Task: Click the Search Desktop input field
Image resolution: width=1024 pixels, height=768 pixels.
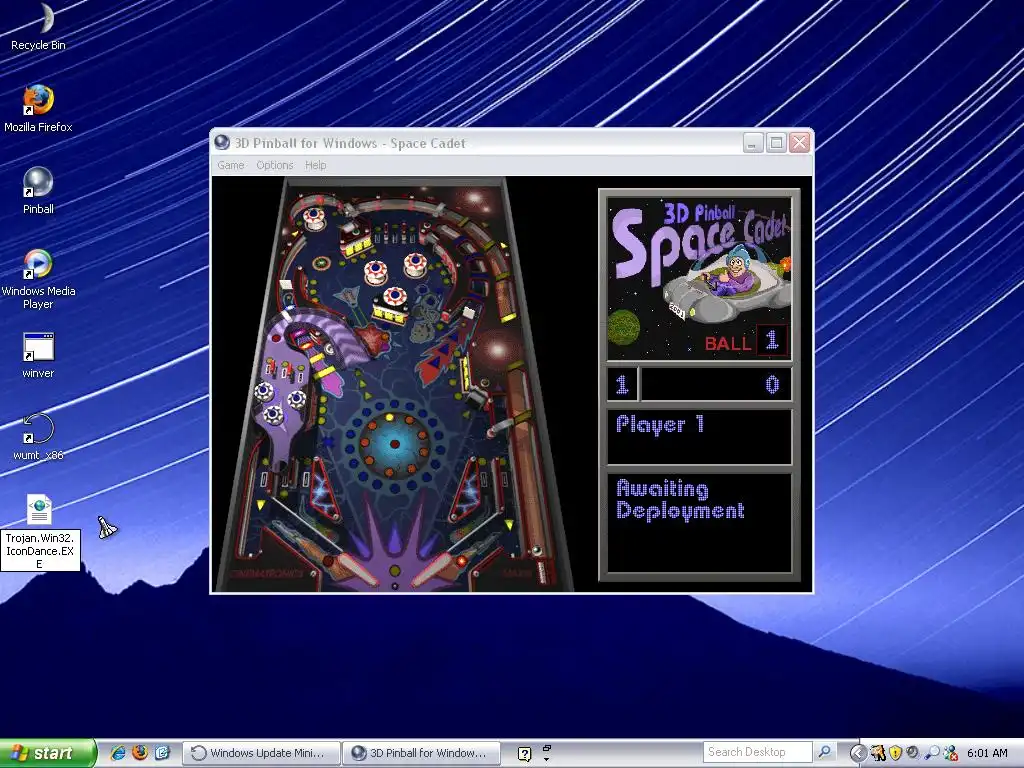Action: tap(757, 752)
